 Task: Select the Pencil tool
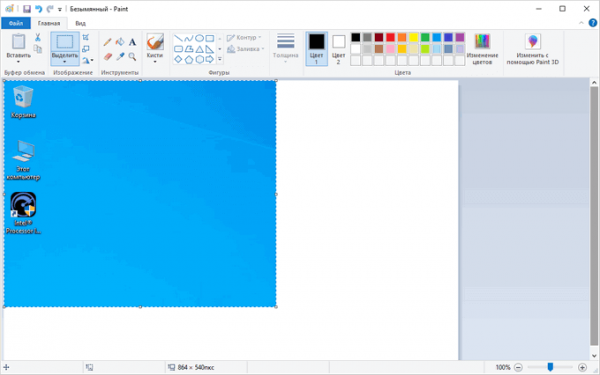pos(108,42)
